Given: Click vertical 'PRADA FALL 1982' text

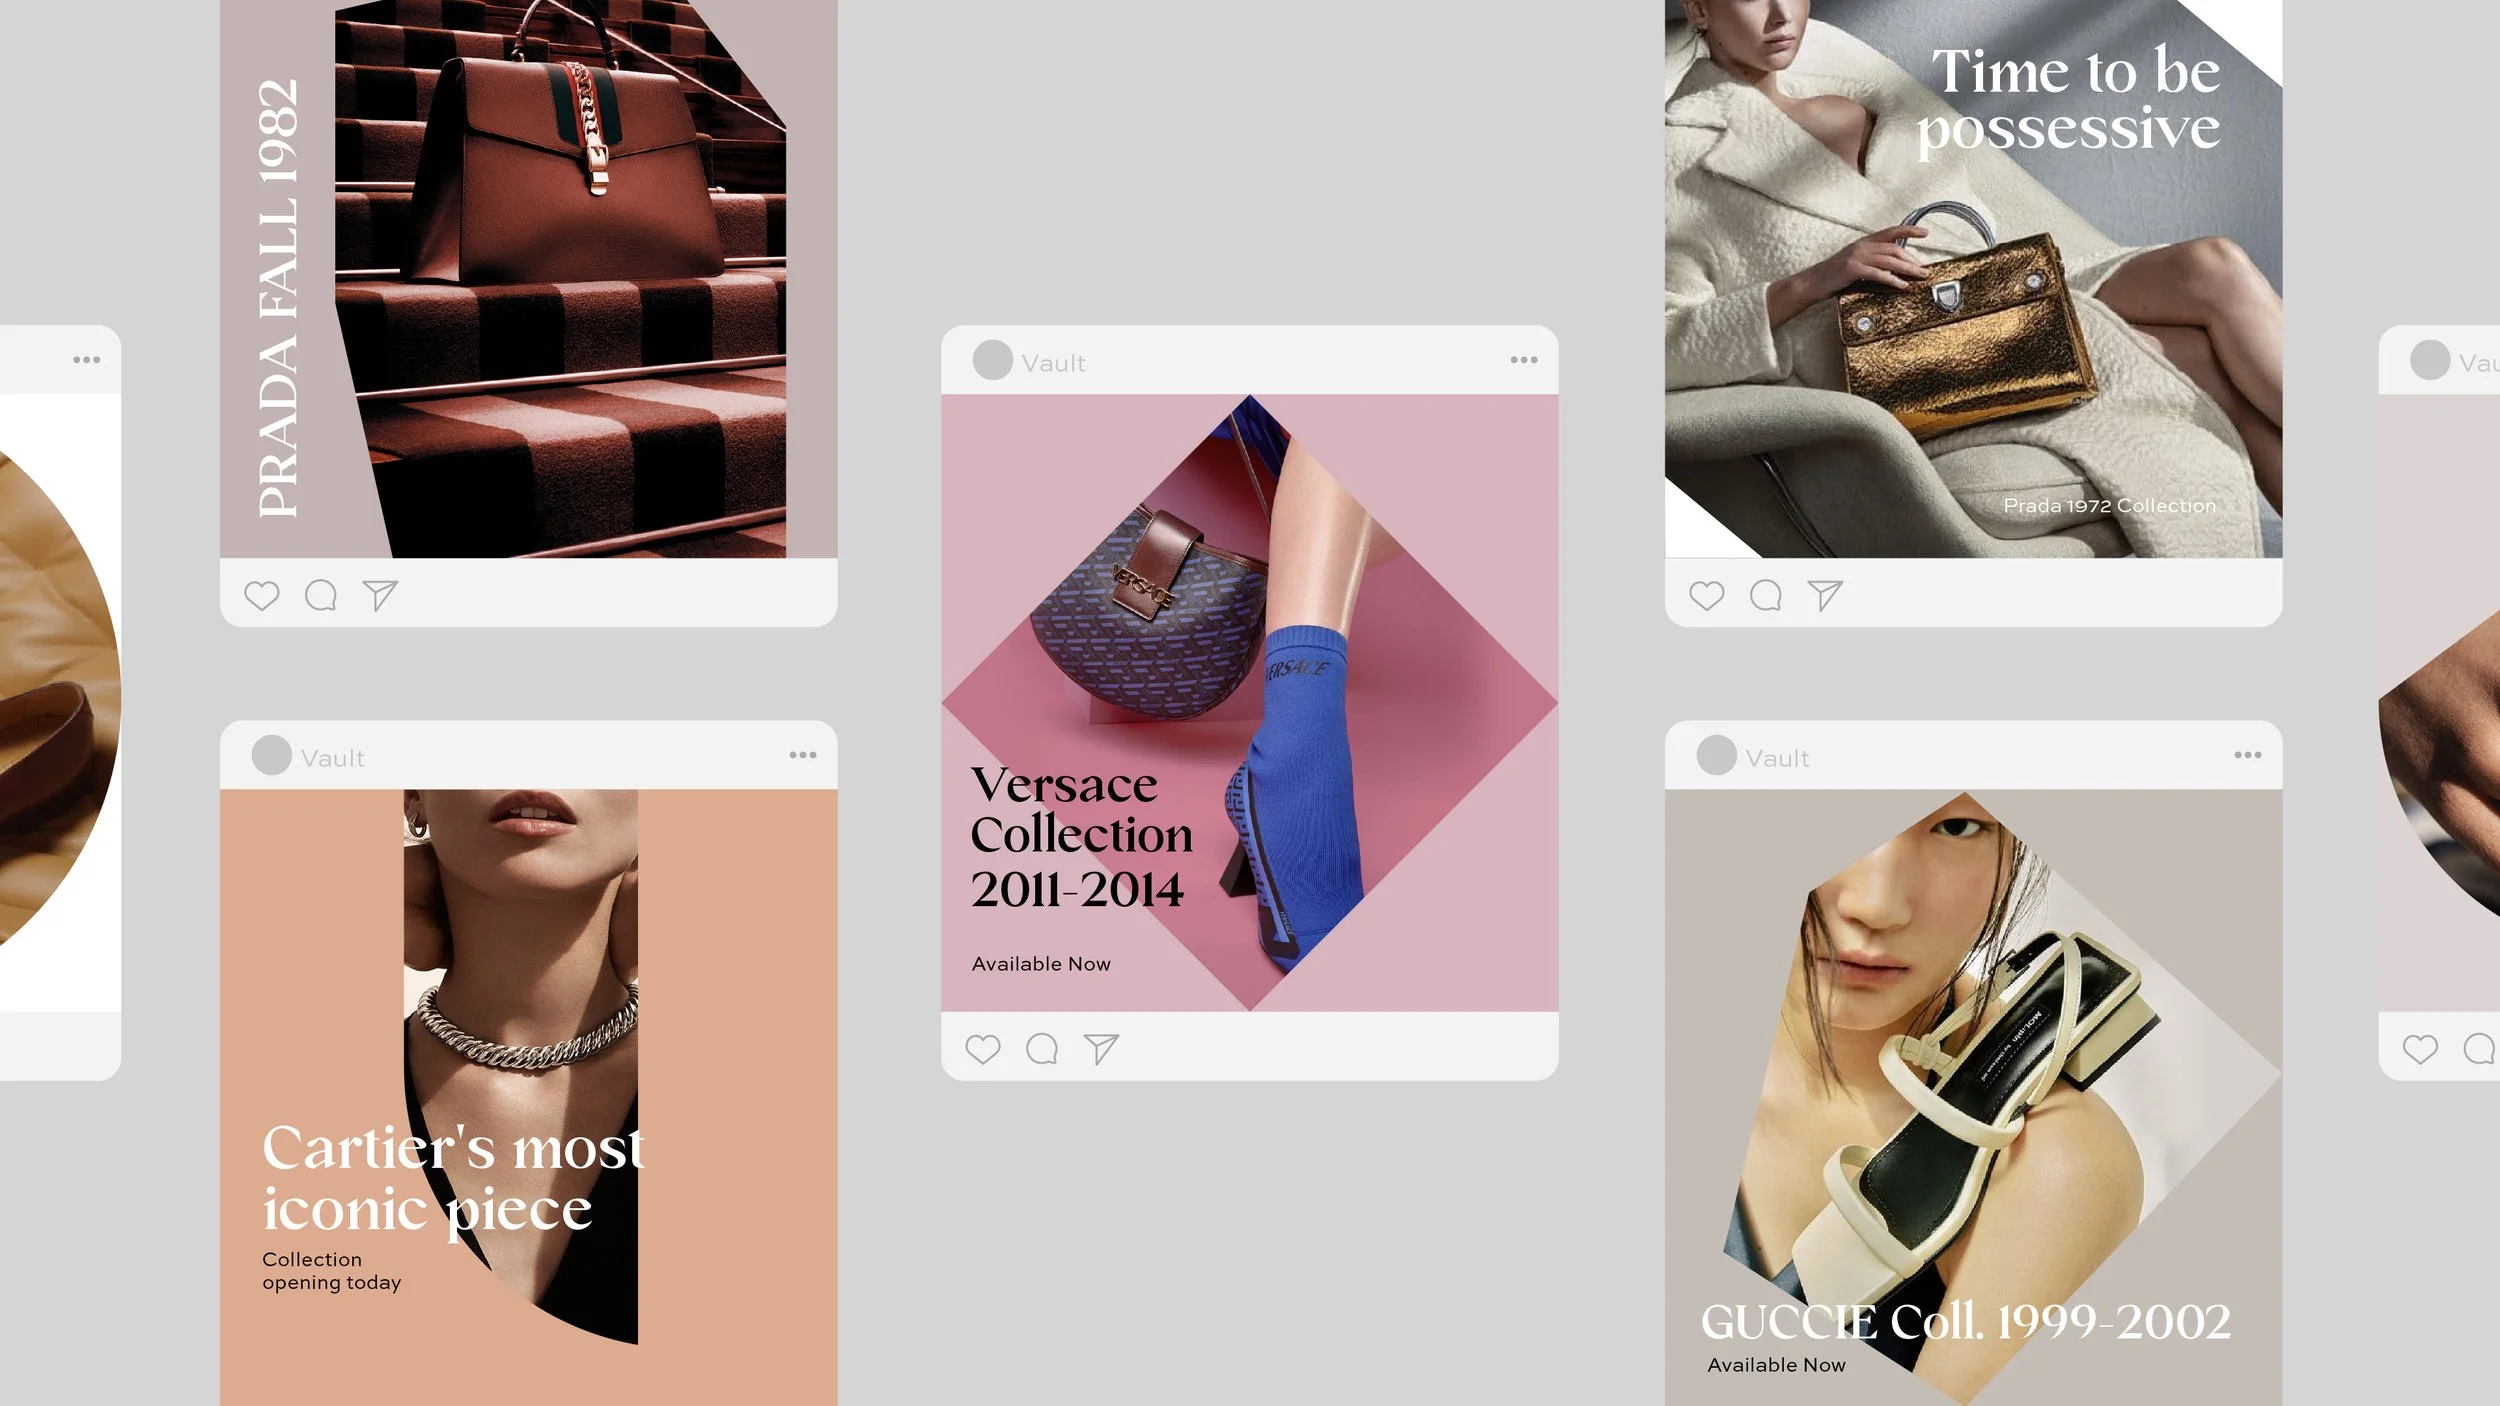Looking at the screenshot, I should tap(279, 298).
